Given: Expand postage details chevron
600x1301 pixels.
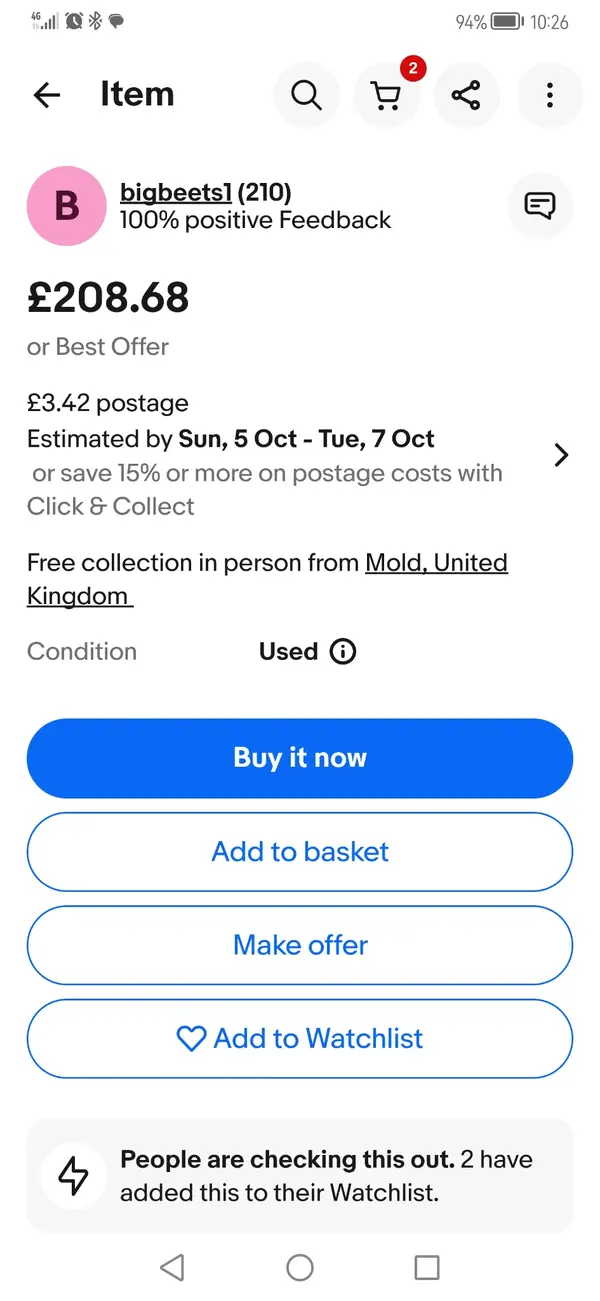Looking at the screenshot, I should click(561, 455).
